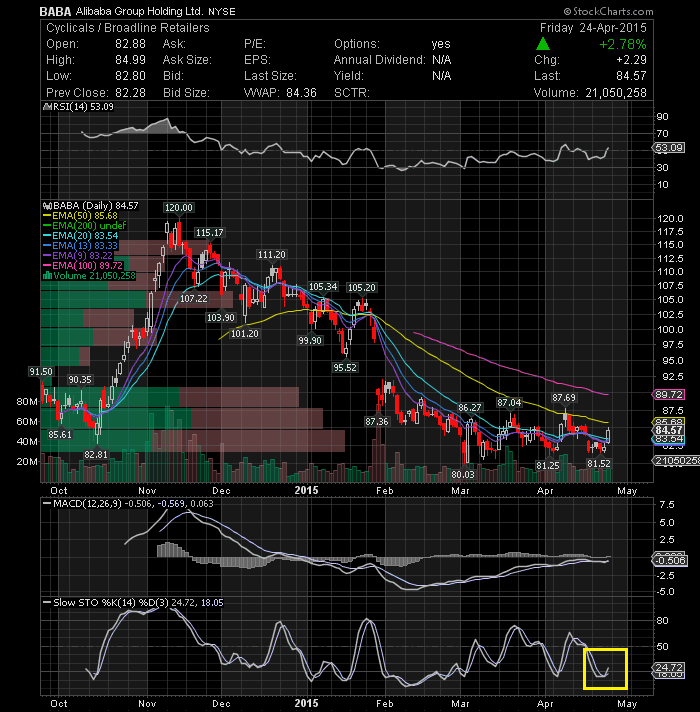Image resolution: width=700 pixels, height=712 pixels.
Task: Click the 120.00 peak price label
Action: pos(178,208)
